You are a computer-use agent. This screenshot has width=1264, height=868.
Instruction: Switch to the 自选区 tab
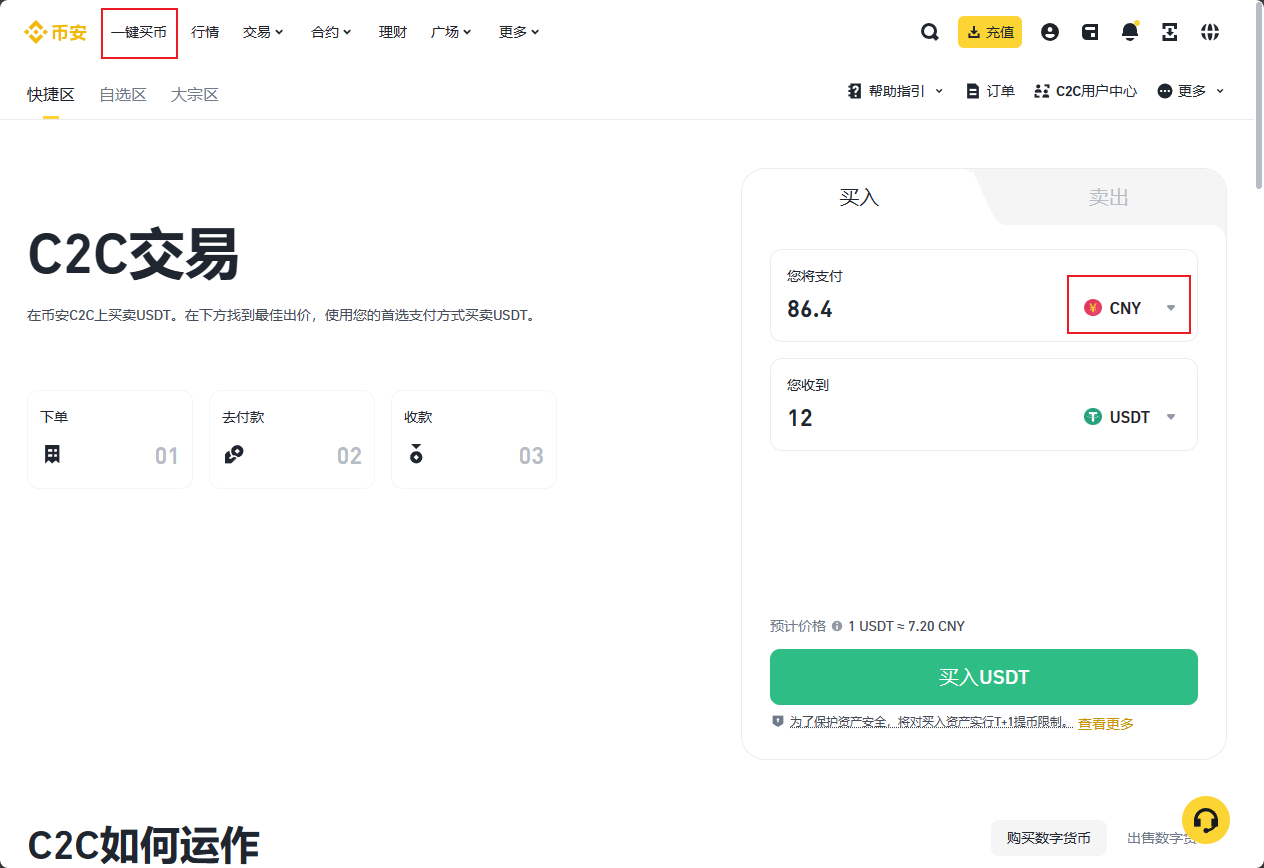[x=122, y=94]
